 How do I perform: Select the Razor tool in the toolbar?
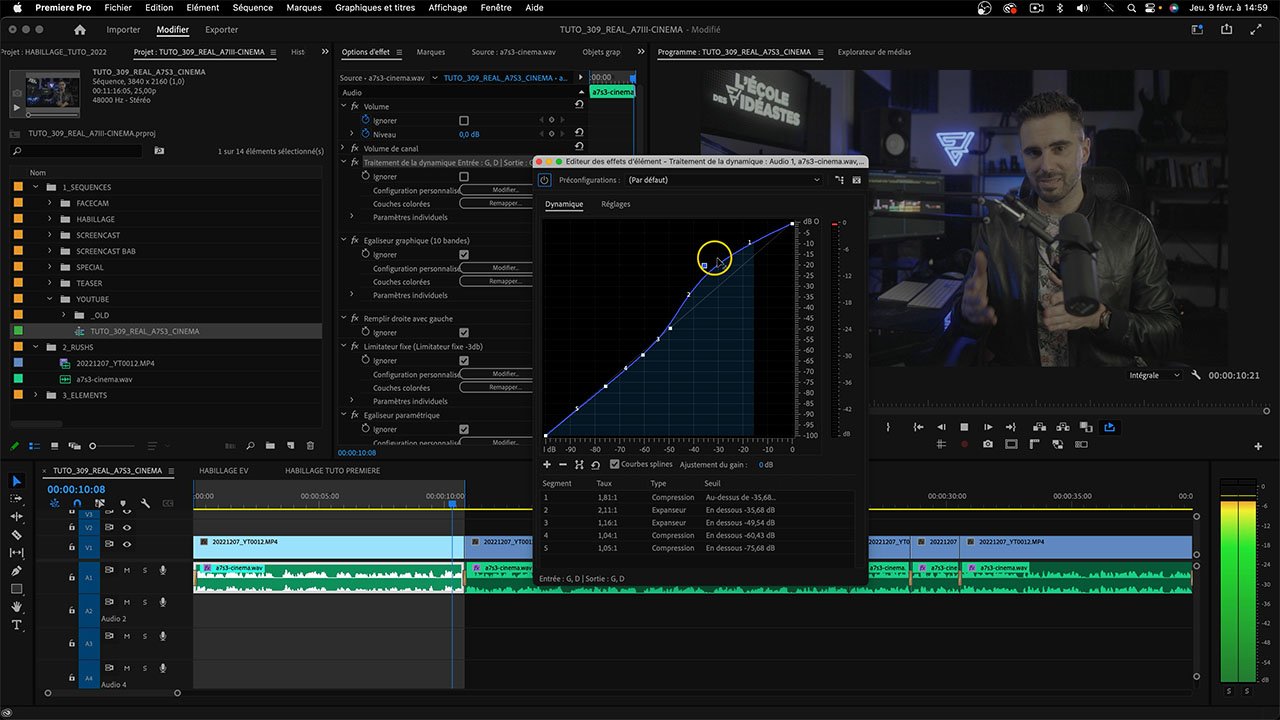(x=16, y=535)
